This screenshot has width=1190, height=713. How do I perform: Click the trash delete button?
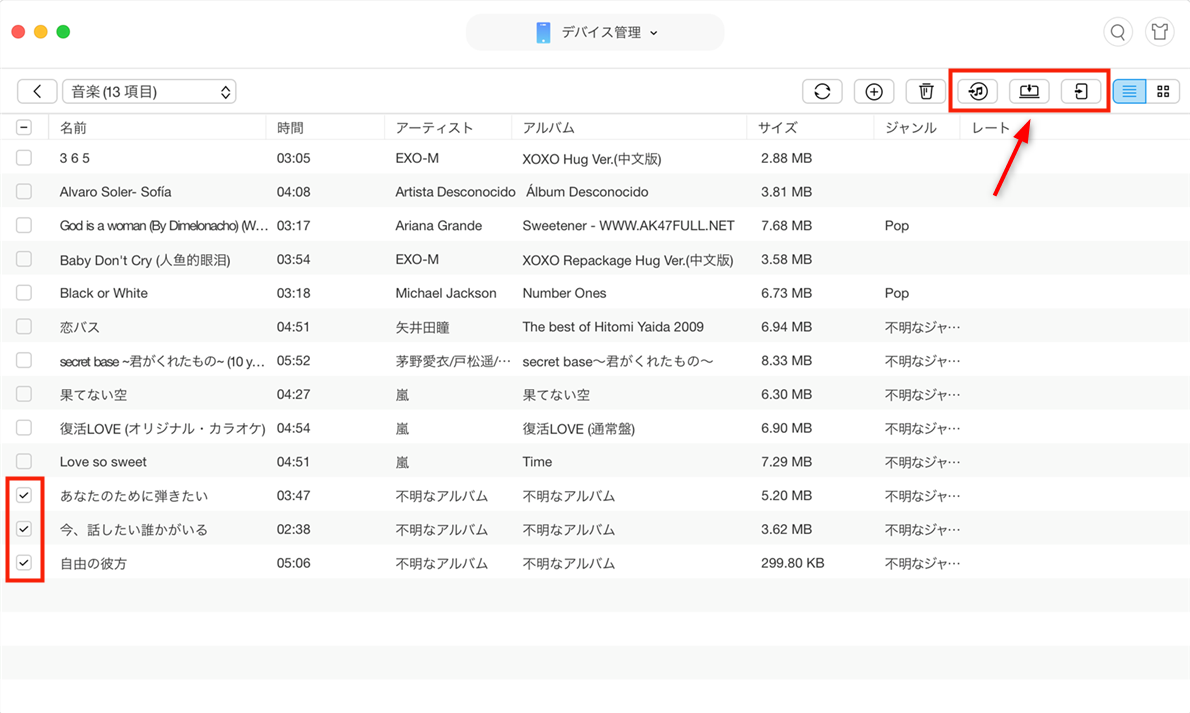926,92
